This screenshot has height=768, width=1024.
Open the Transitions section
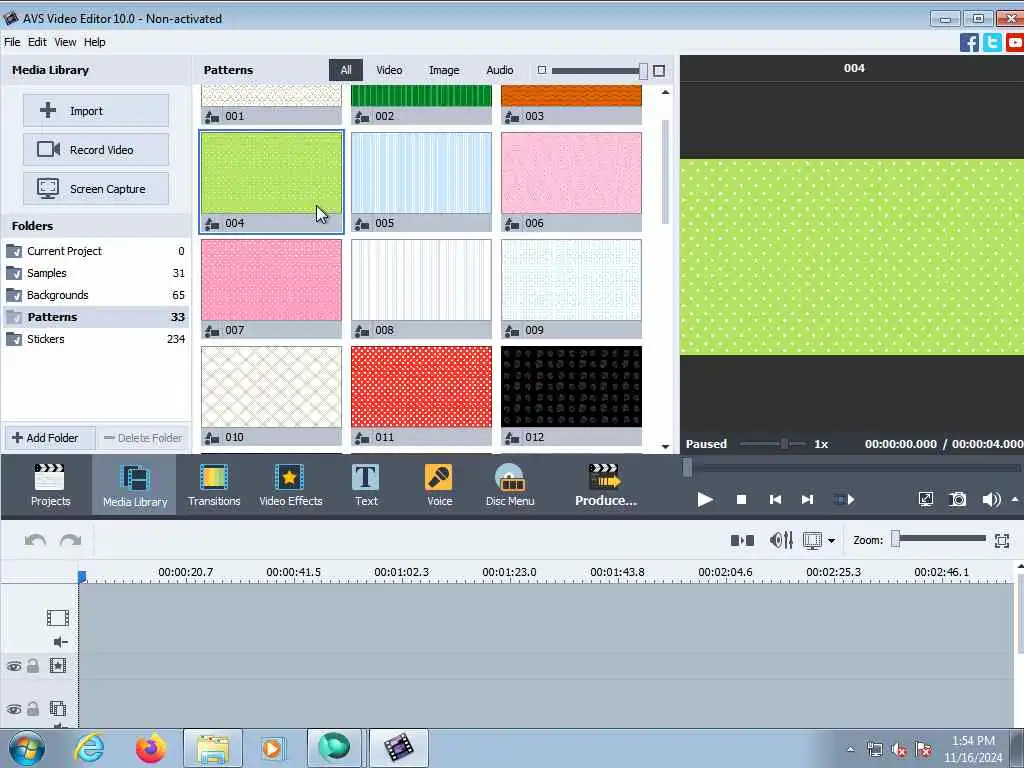point(214,485)
